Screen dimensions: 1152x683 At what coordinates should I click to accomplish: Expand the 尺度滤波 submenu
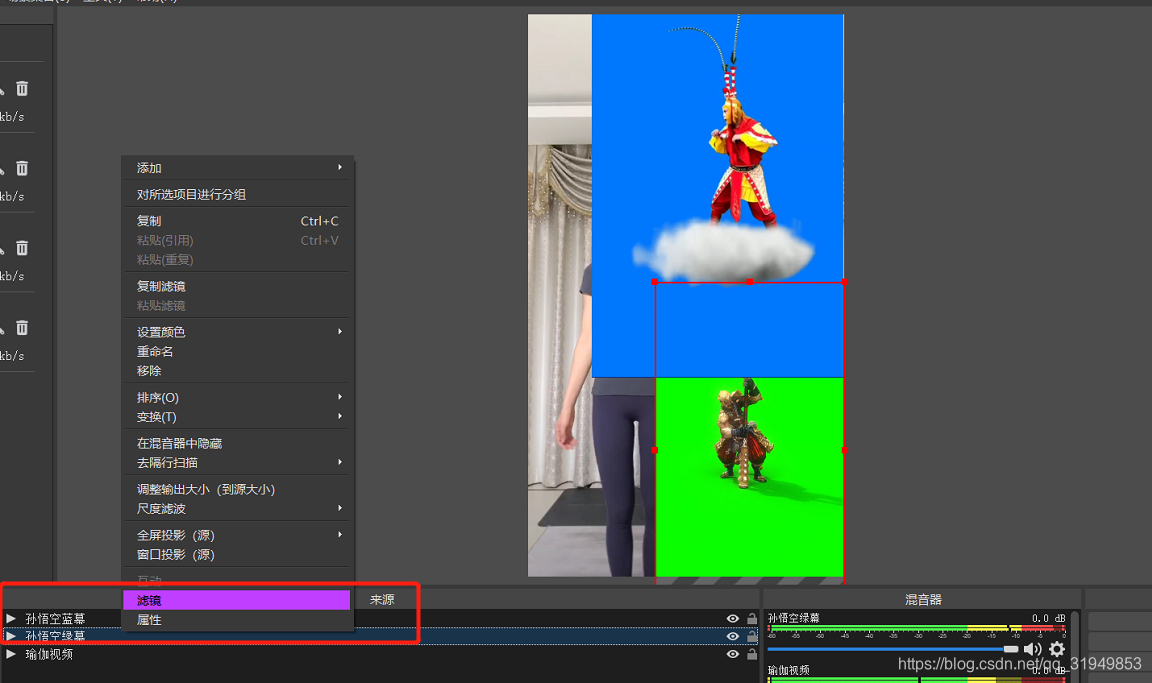click(339, 508)
